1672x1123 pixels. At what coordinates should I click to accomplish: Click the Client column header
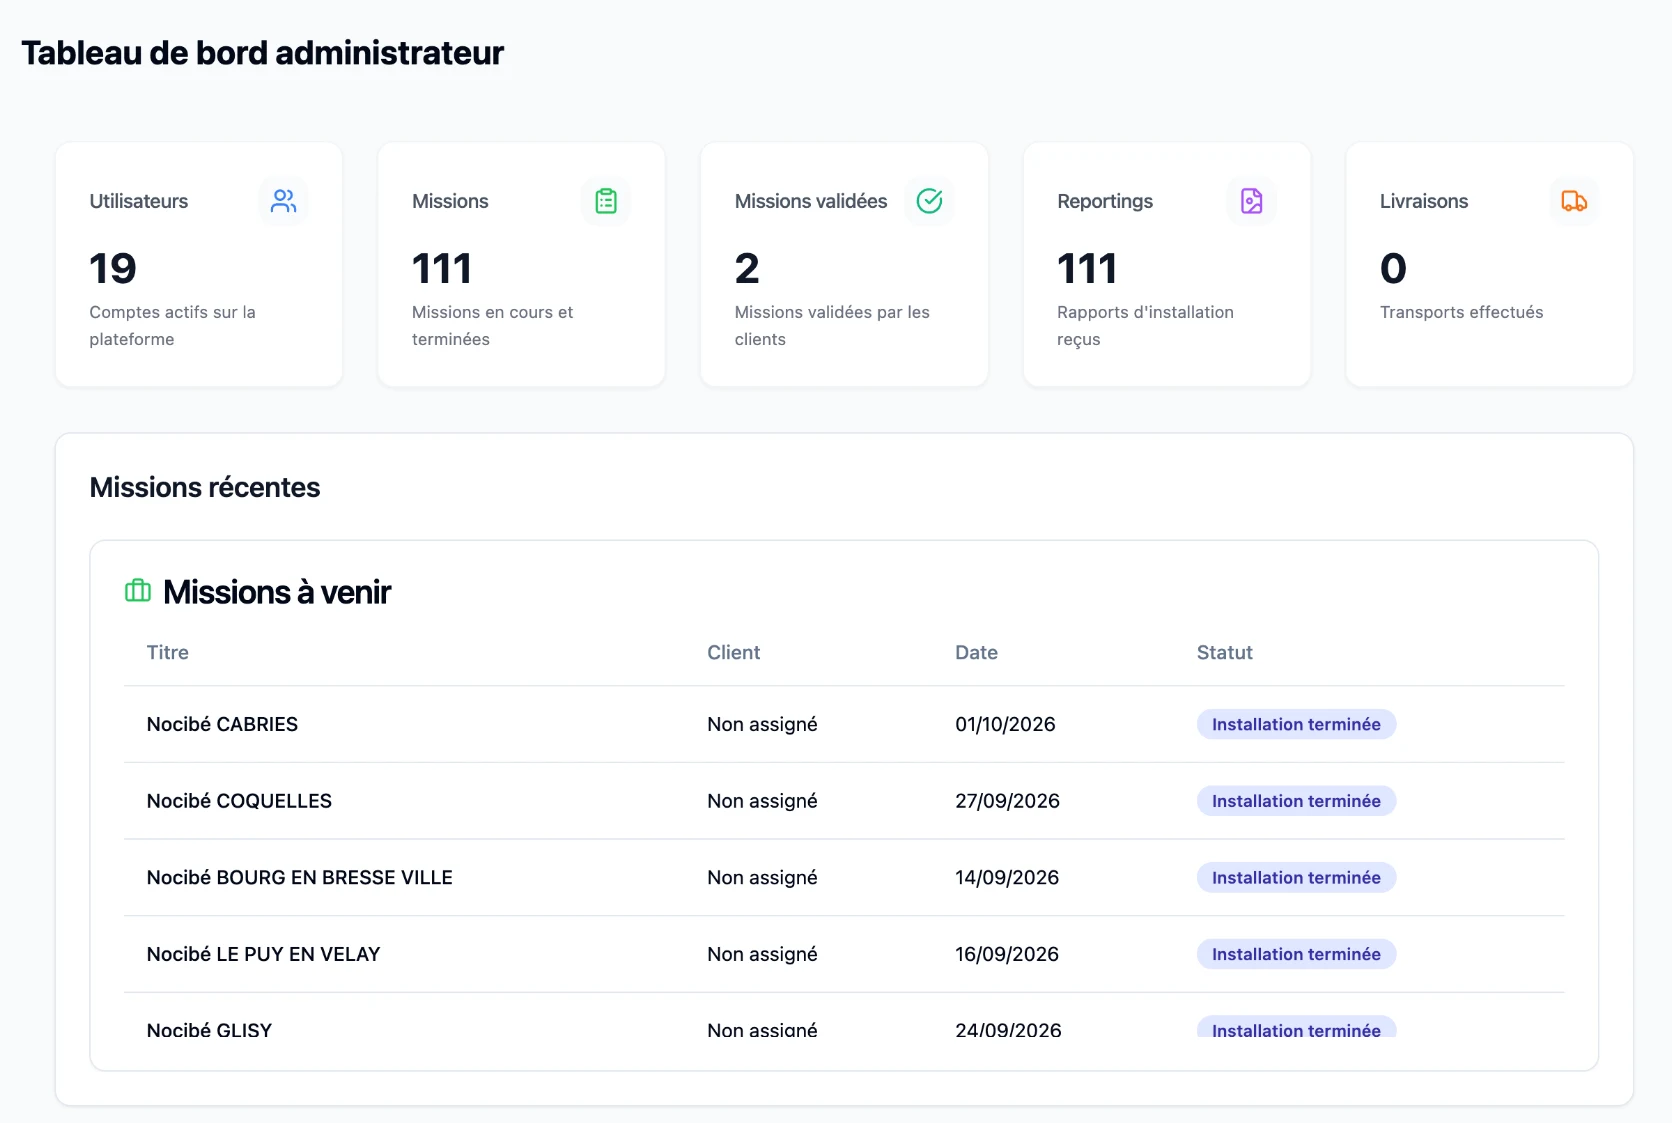(x=733, y=652)
